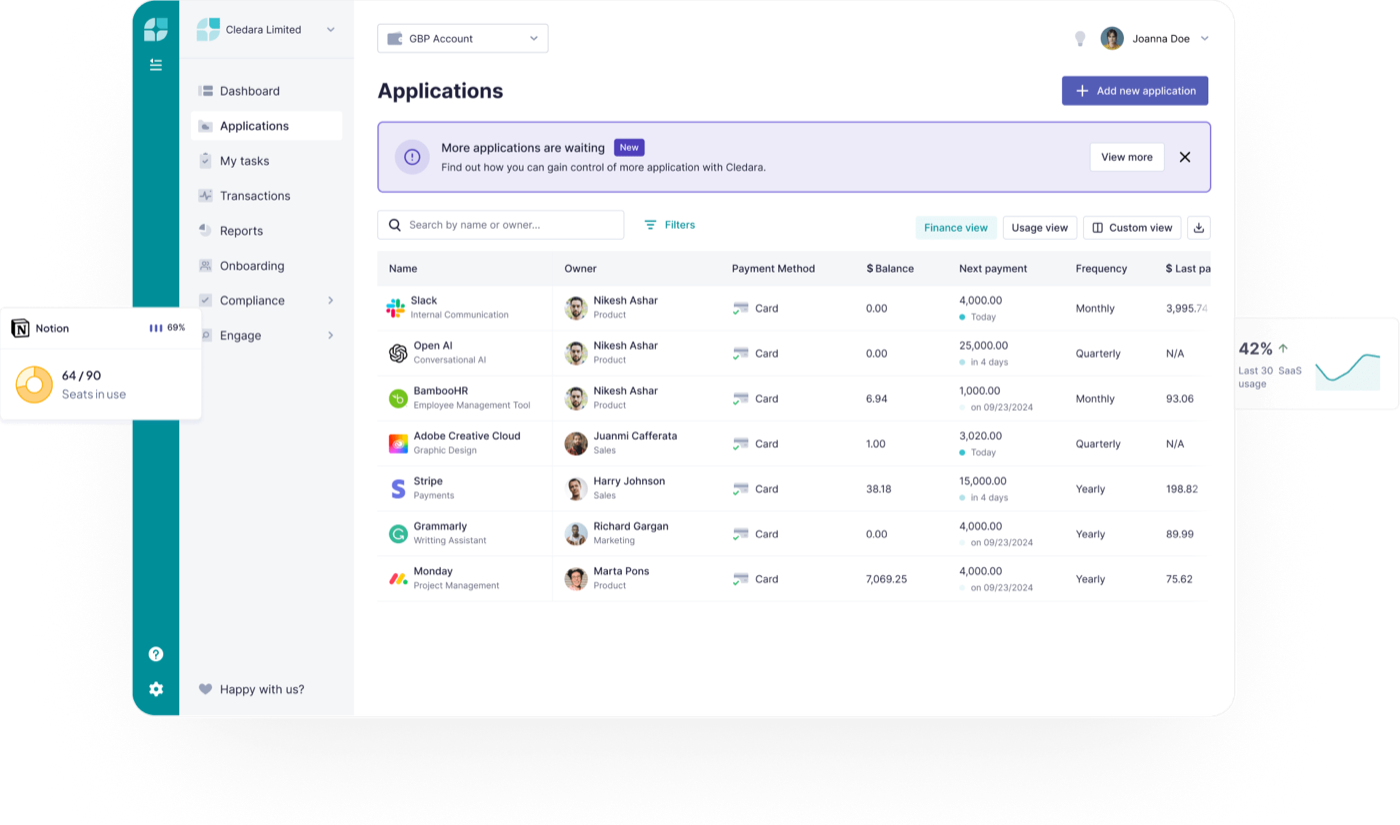Click the Next payment column header
This screenshot has width=1400, height=825.
(x=993, y=269)
